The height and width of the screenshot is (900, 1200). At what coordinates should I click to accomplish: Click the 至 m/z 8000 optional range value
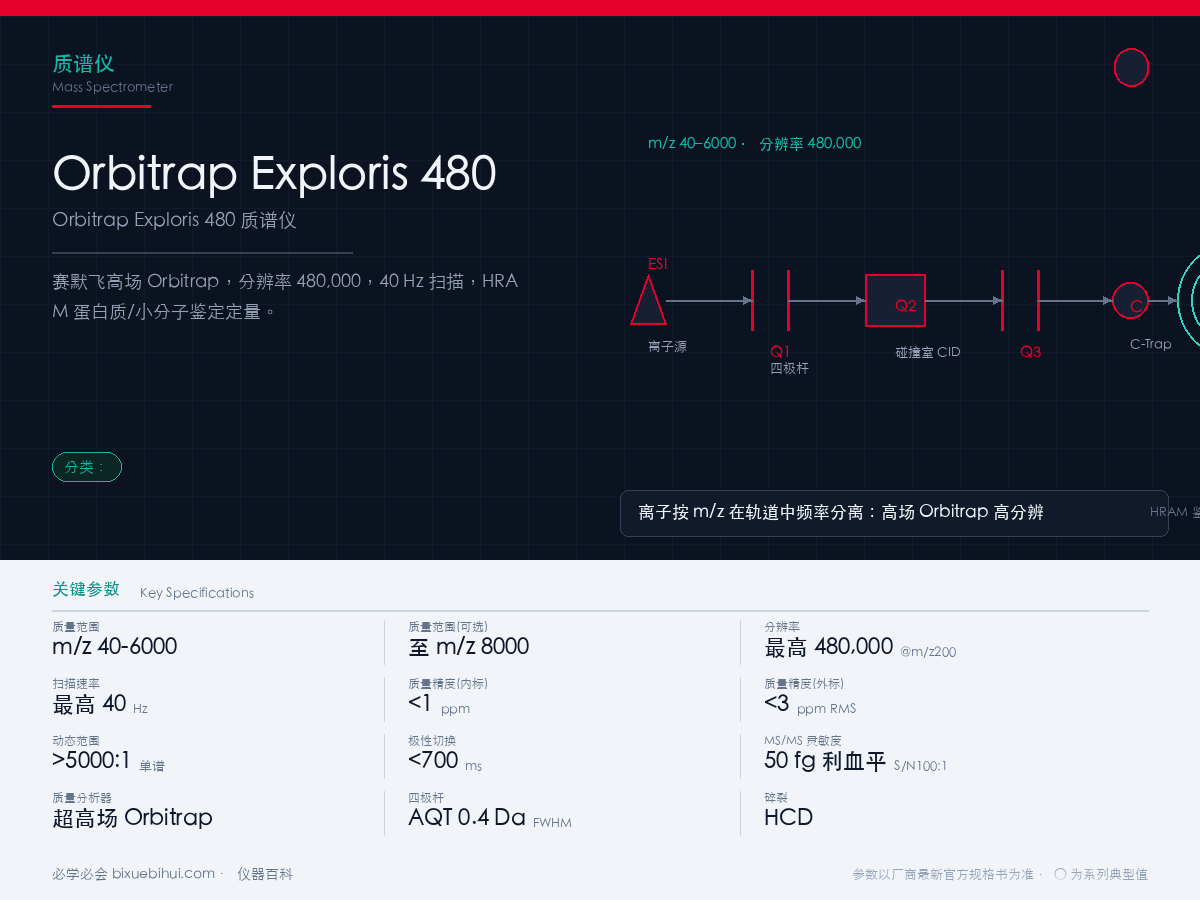pos(469,646)
